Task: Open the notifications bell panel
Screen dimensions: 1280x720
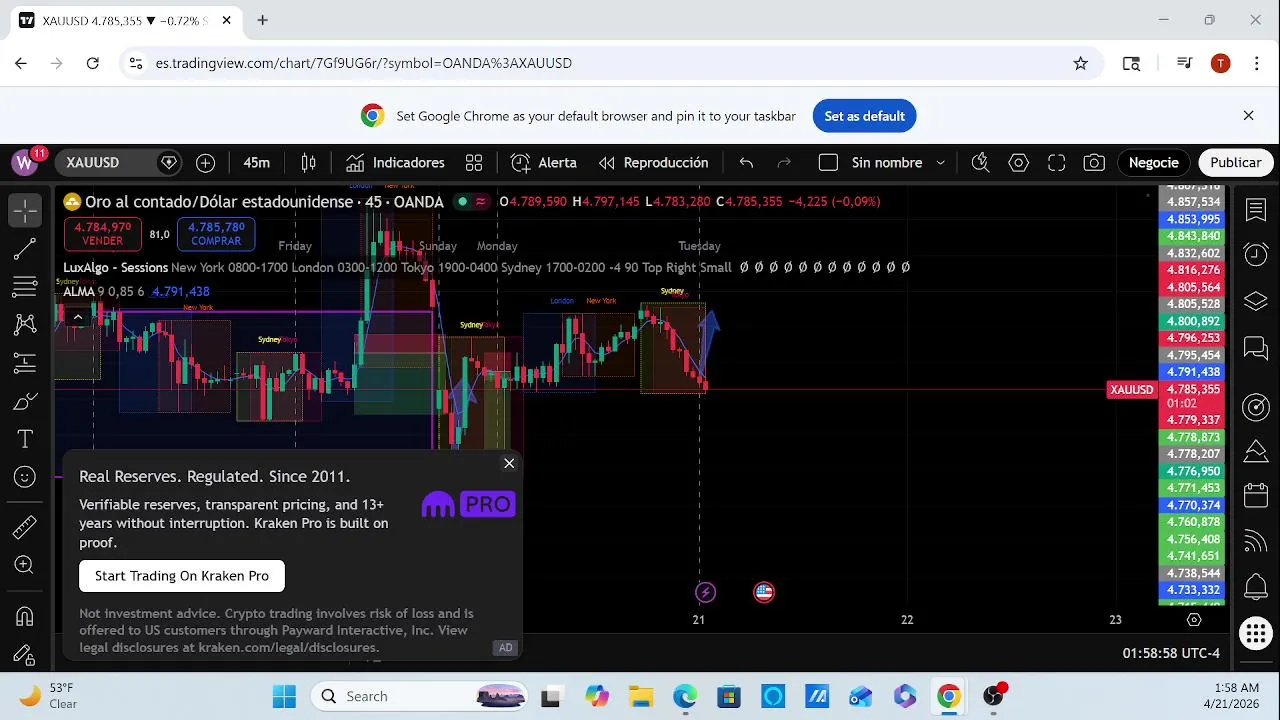Action: pos(1256,587)
